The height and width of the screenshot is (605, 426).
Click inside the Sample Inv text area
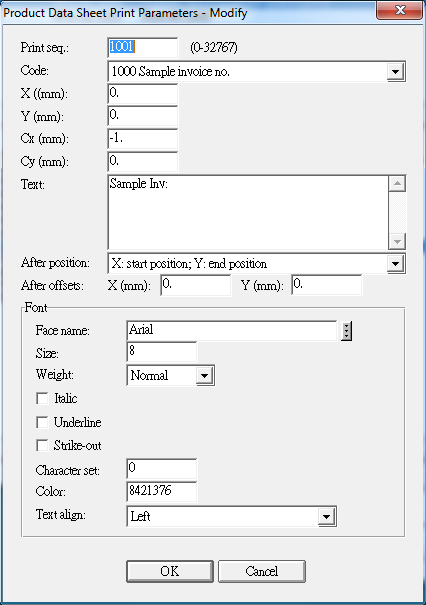coord(248,213)
